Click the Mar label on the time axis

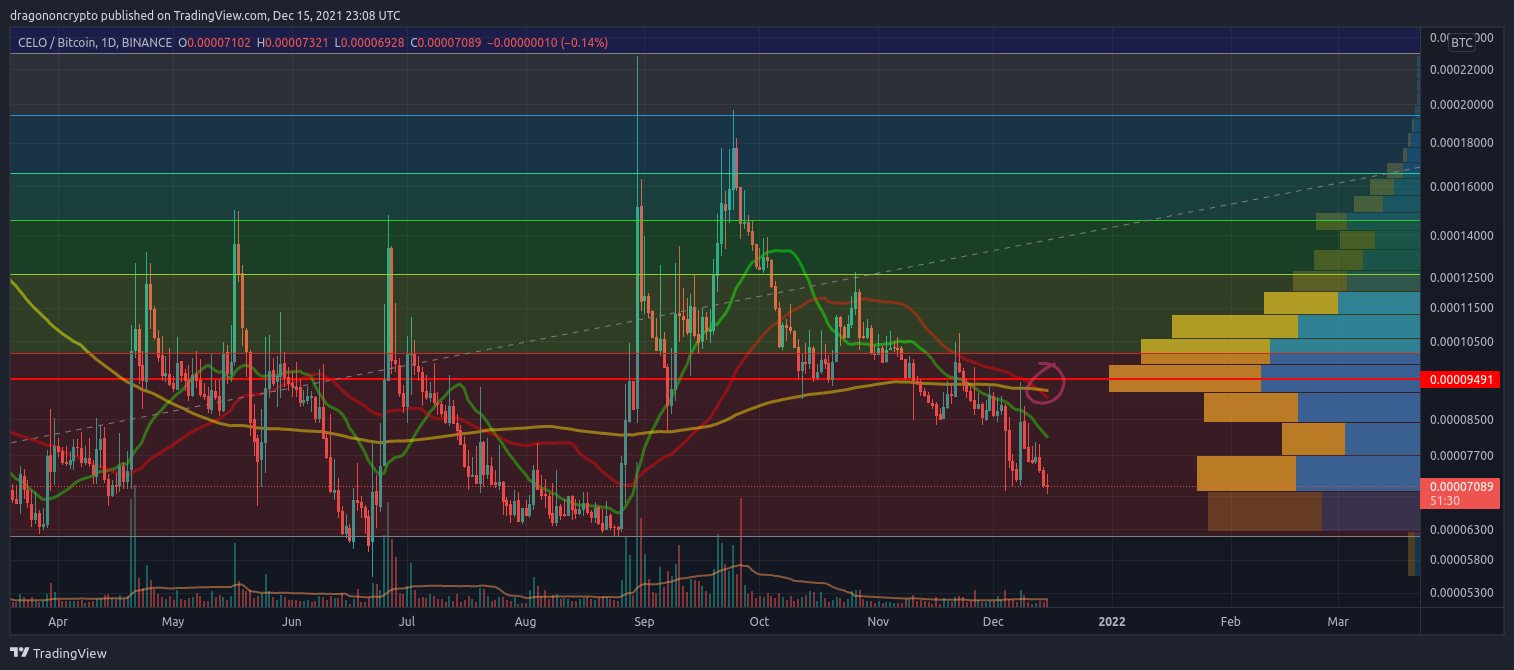click(1337, 622)
